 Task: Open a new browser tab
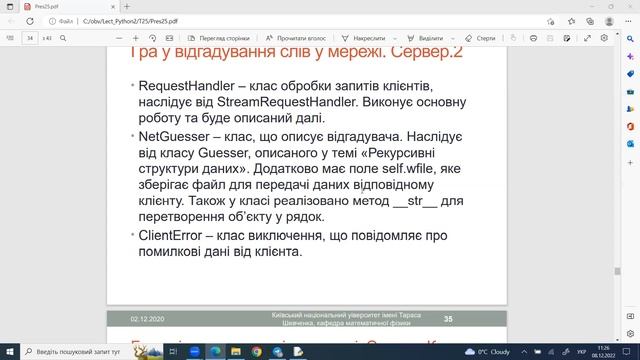point(127,7)
